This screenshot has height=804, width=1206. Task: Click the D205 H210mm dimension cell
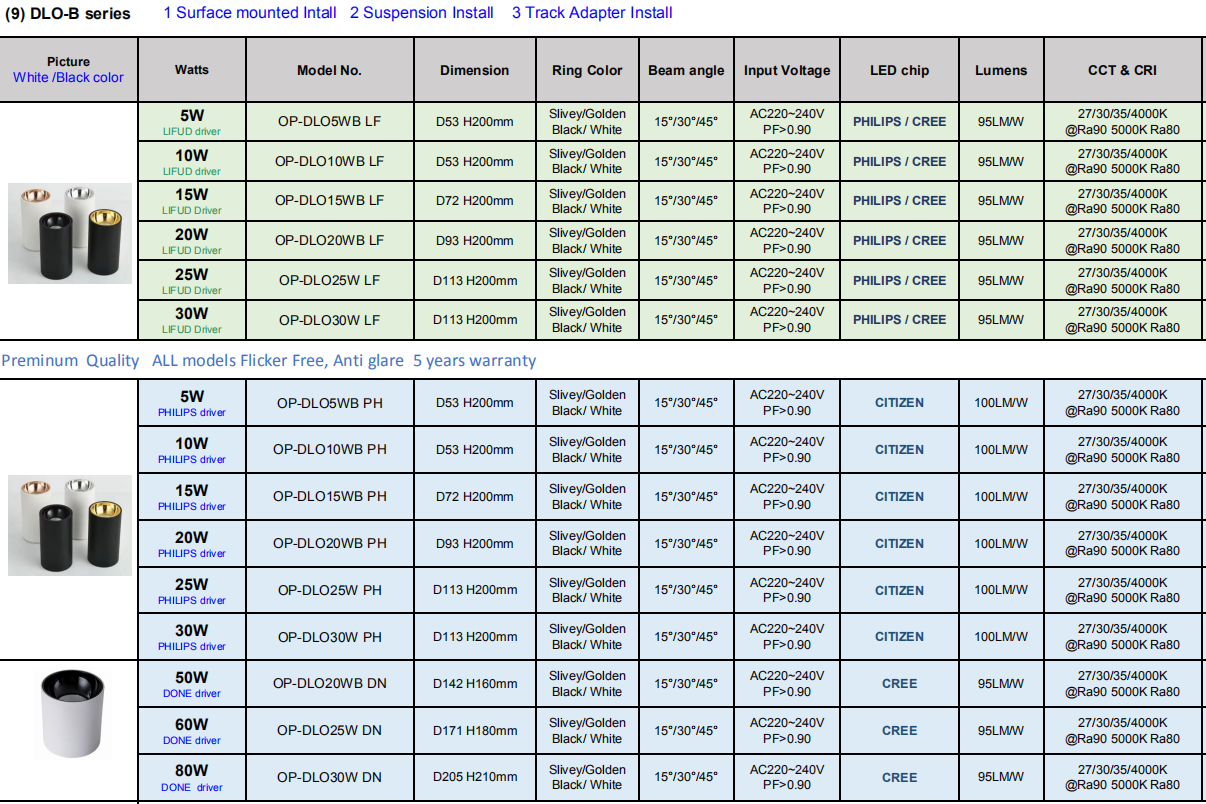coord(475,778)
